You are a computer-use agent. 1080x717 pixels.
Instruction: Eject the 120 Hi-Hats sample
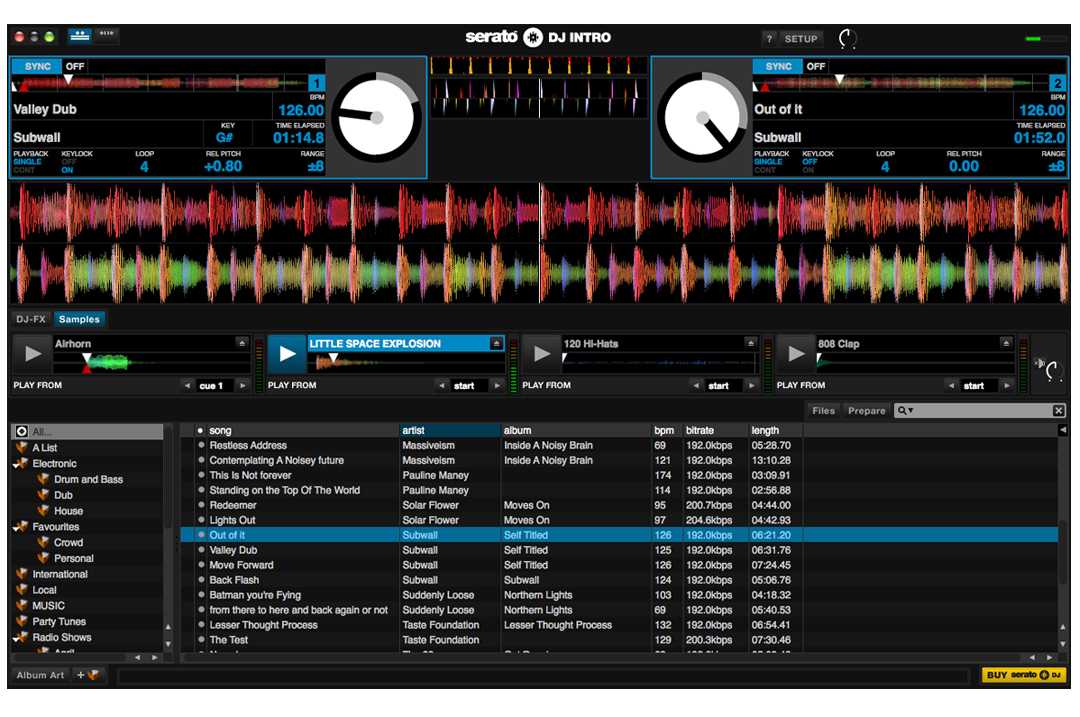[750, 343]
